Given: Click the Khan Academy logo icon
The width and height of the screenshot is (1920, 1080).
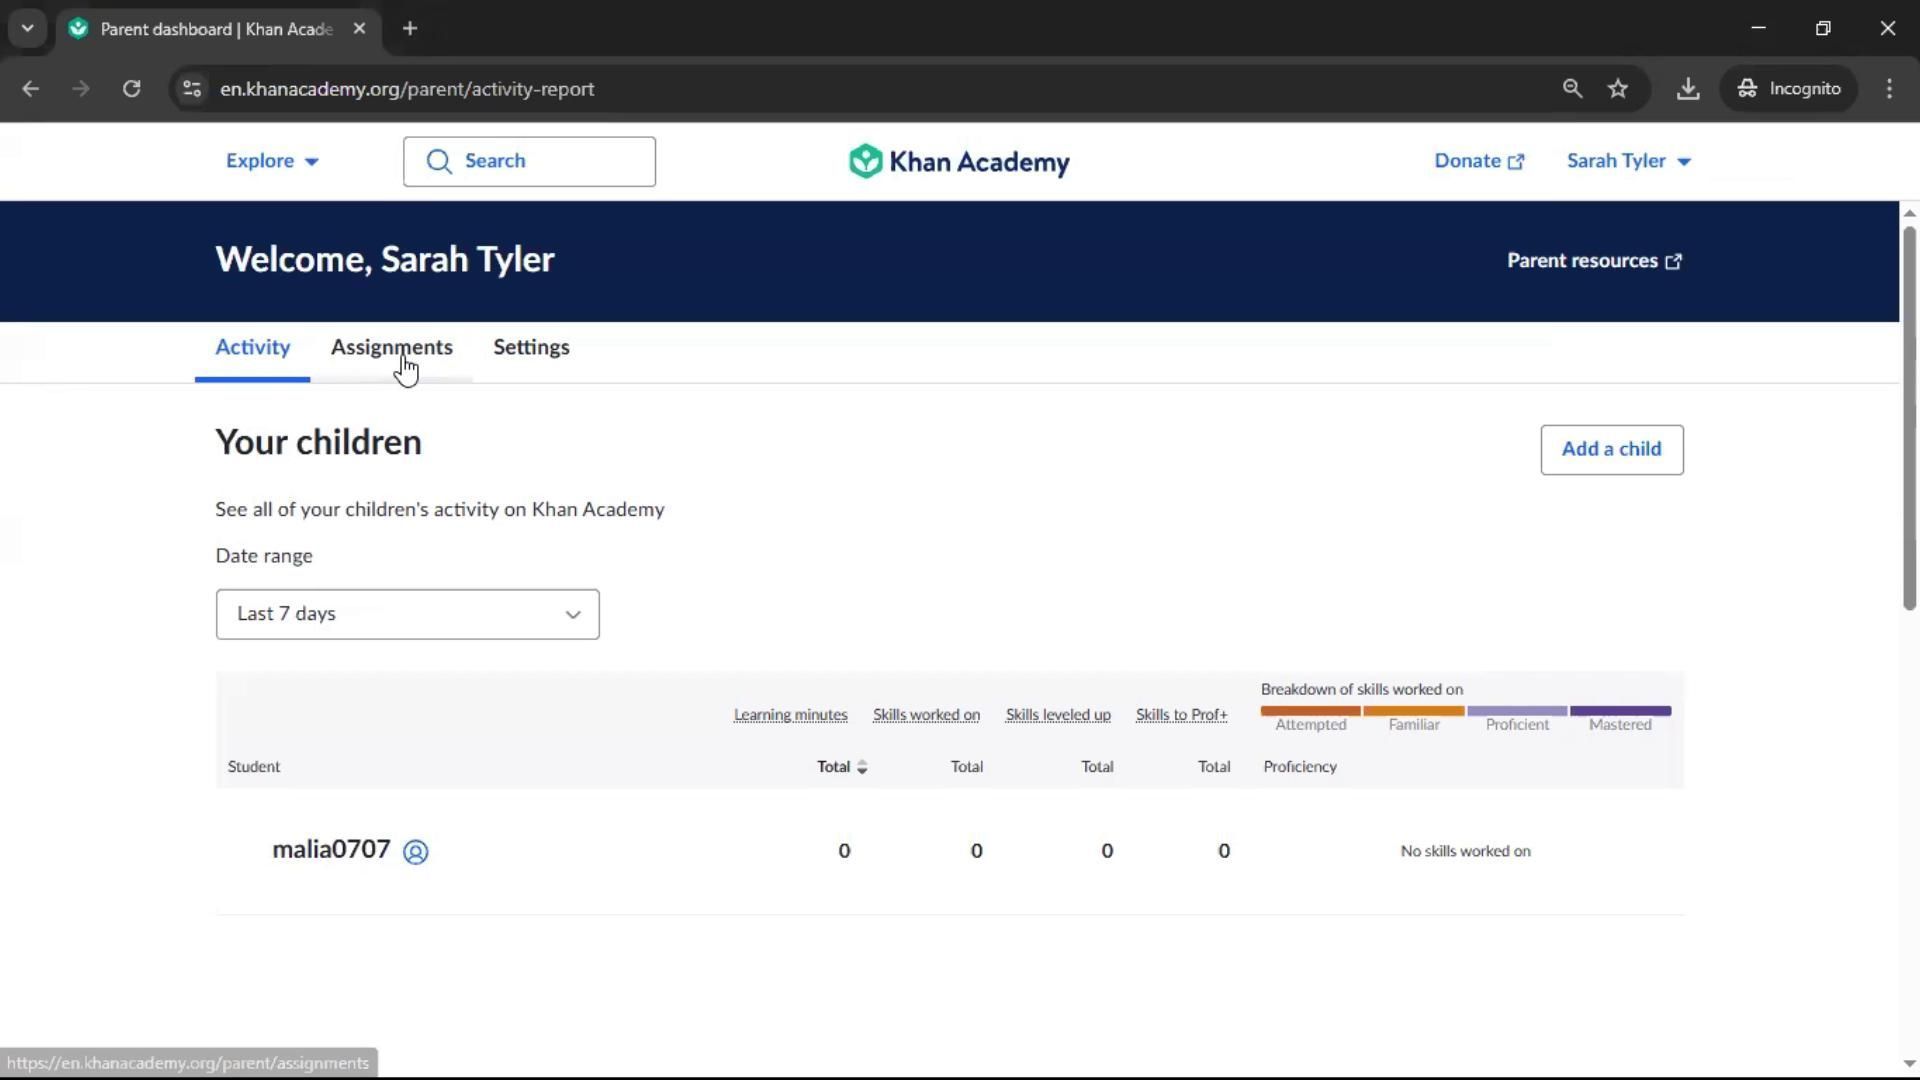Looking at the screenshot, I should pyautogui.click(x=865, y=161).
